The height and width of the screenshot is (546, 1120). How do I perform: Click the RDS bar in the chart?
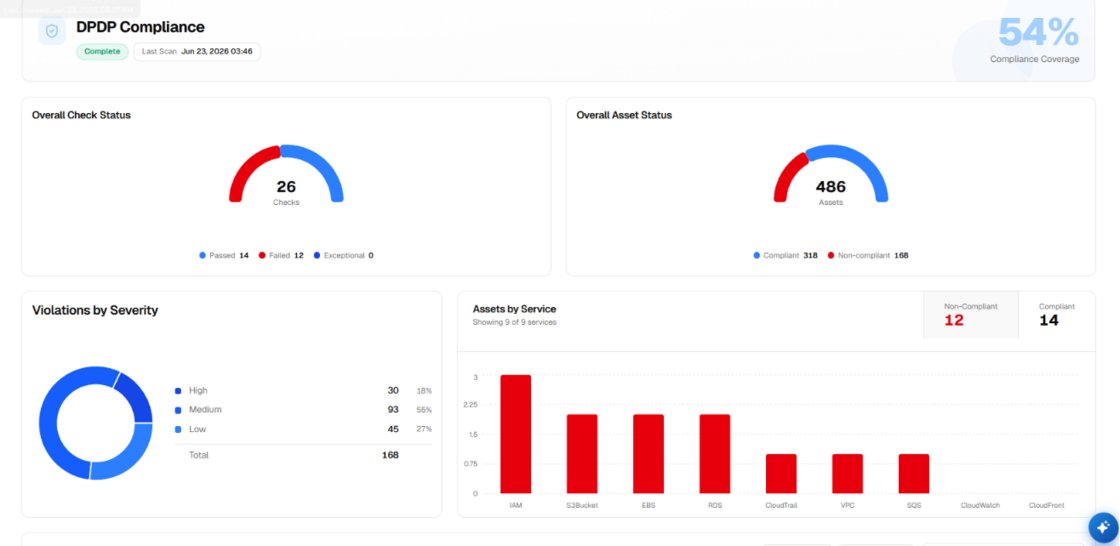[x=714, y=454]
